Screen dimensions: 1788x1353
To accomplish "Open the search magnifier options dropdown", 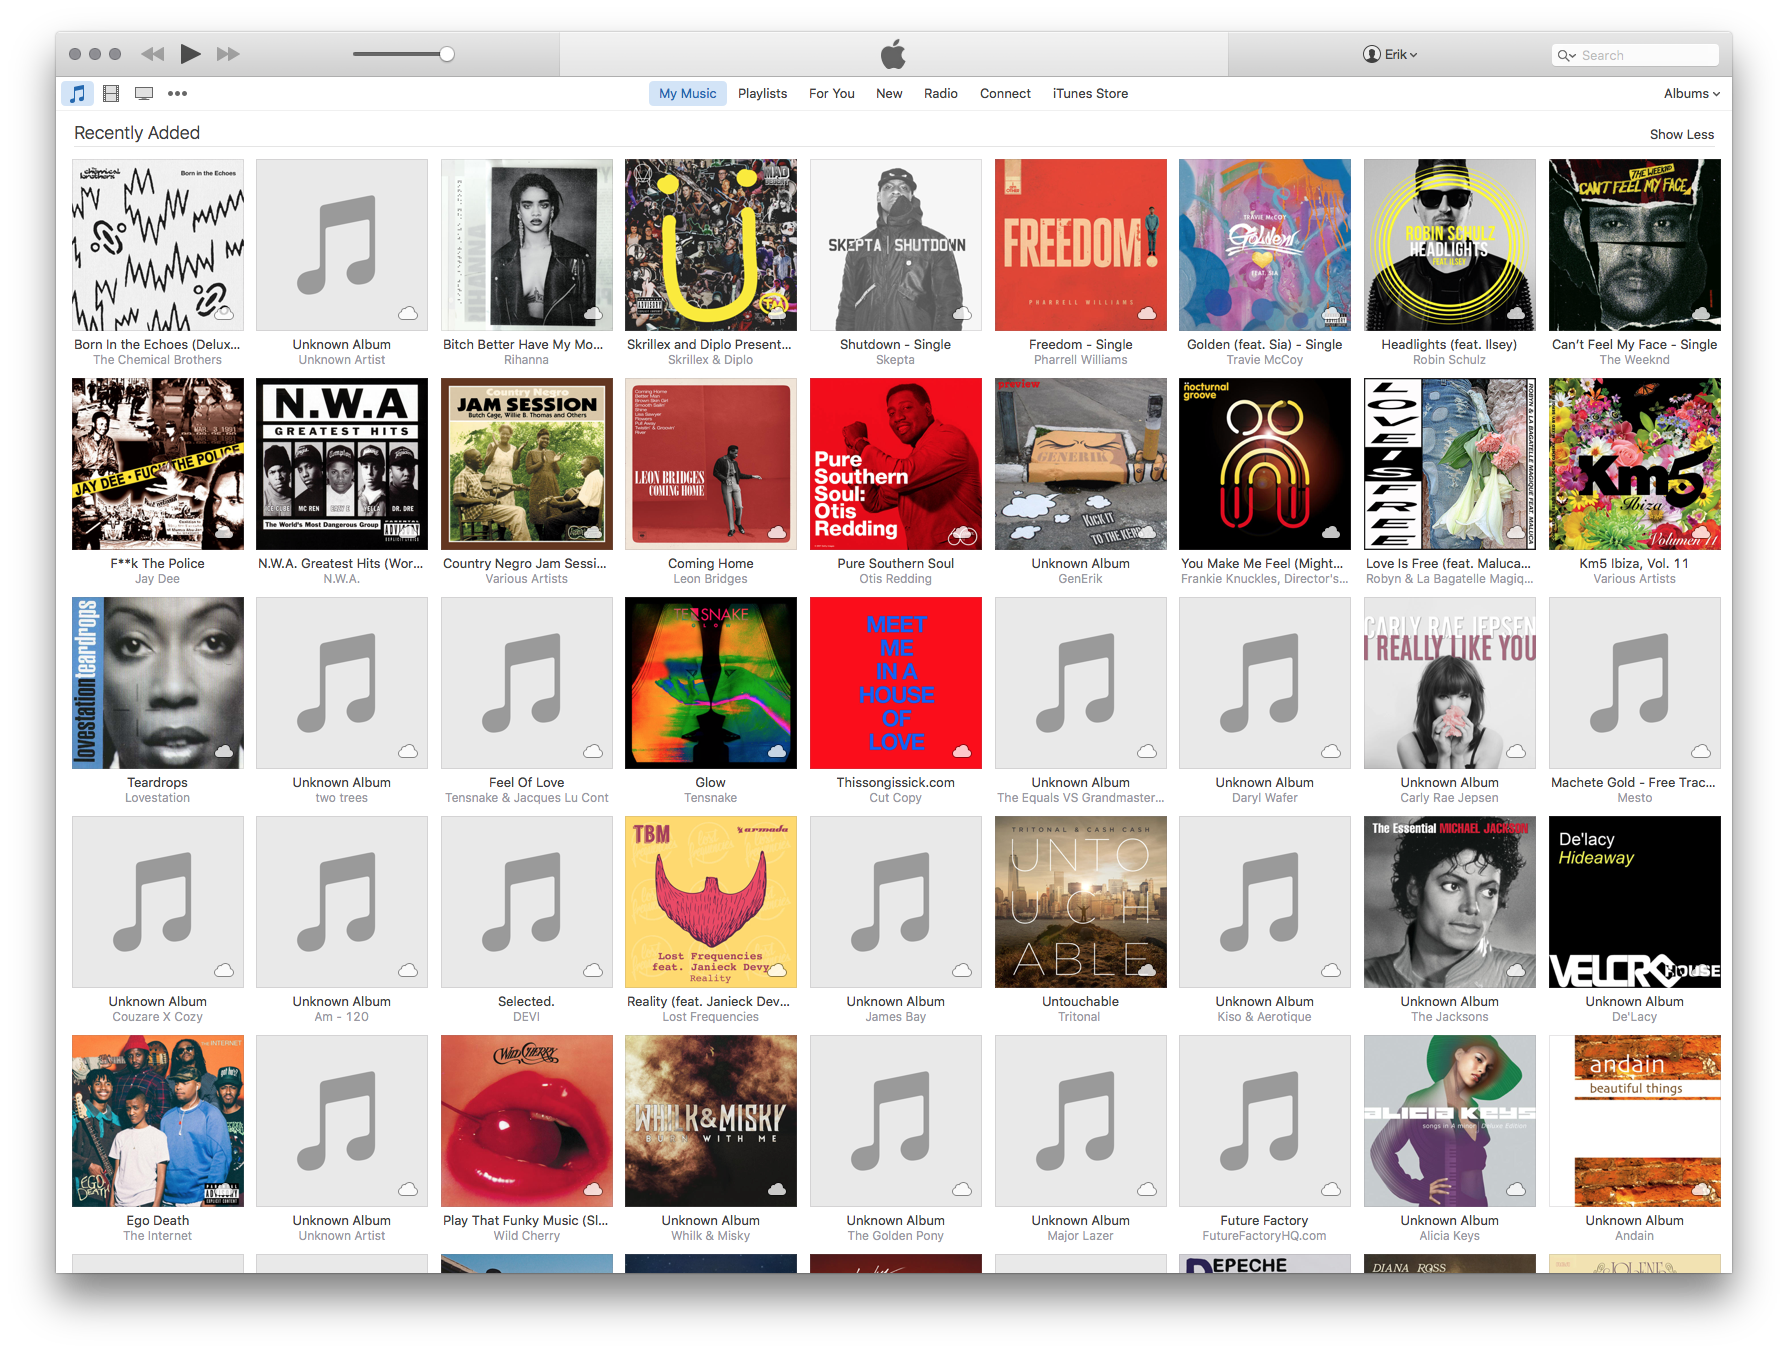I will [x=1566, y=55].
